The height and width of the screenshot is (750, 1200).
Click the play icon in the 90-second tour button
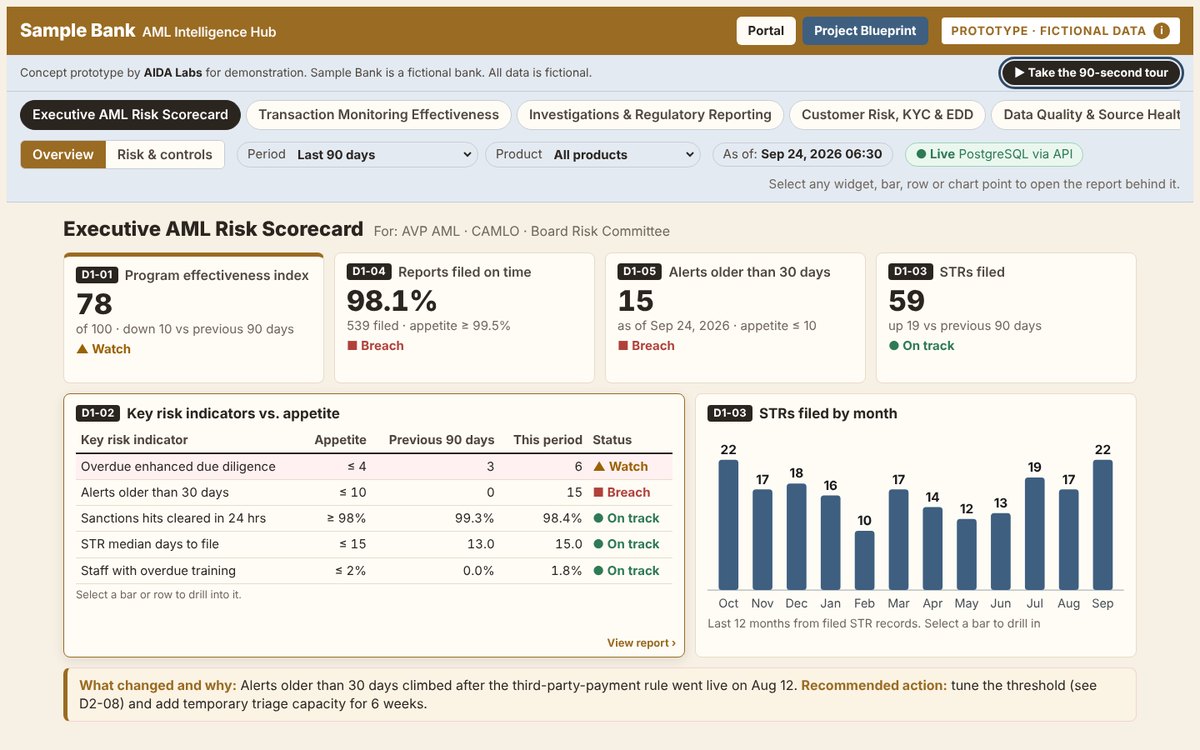(x=1019, y=73)
